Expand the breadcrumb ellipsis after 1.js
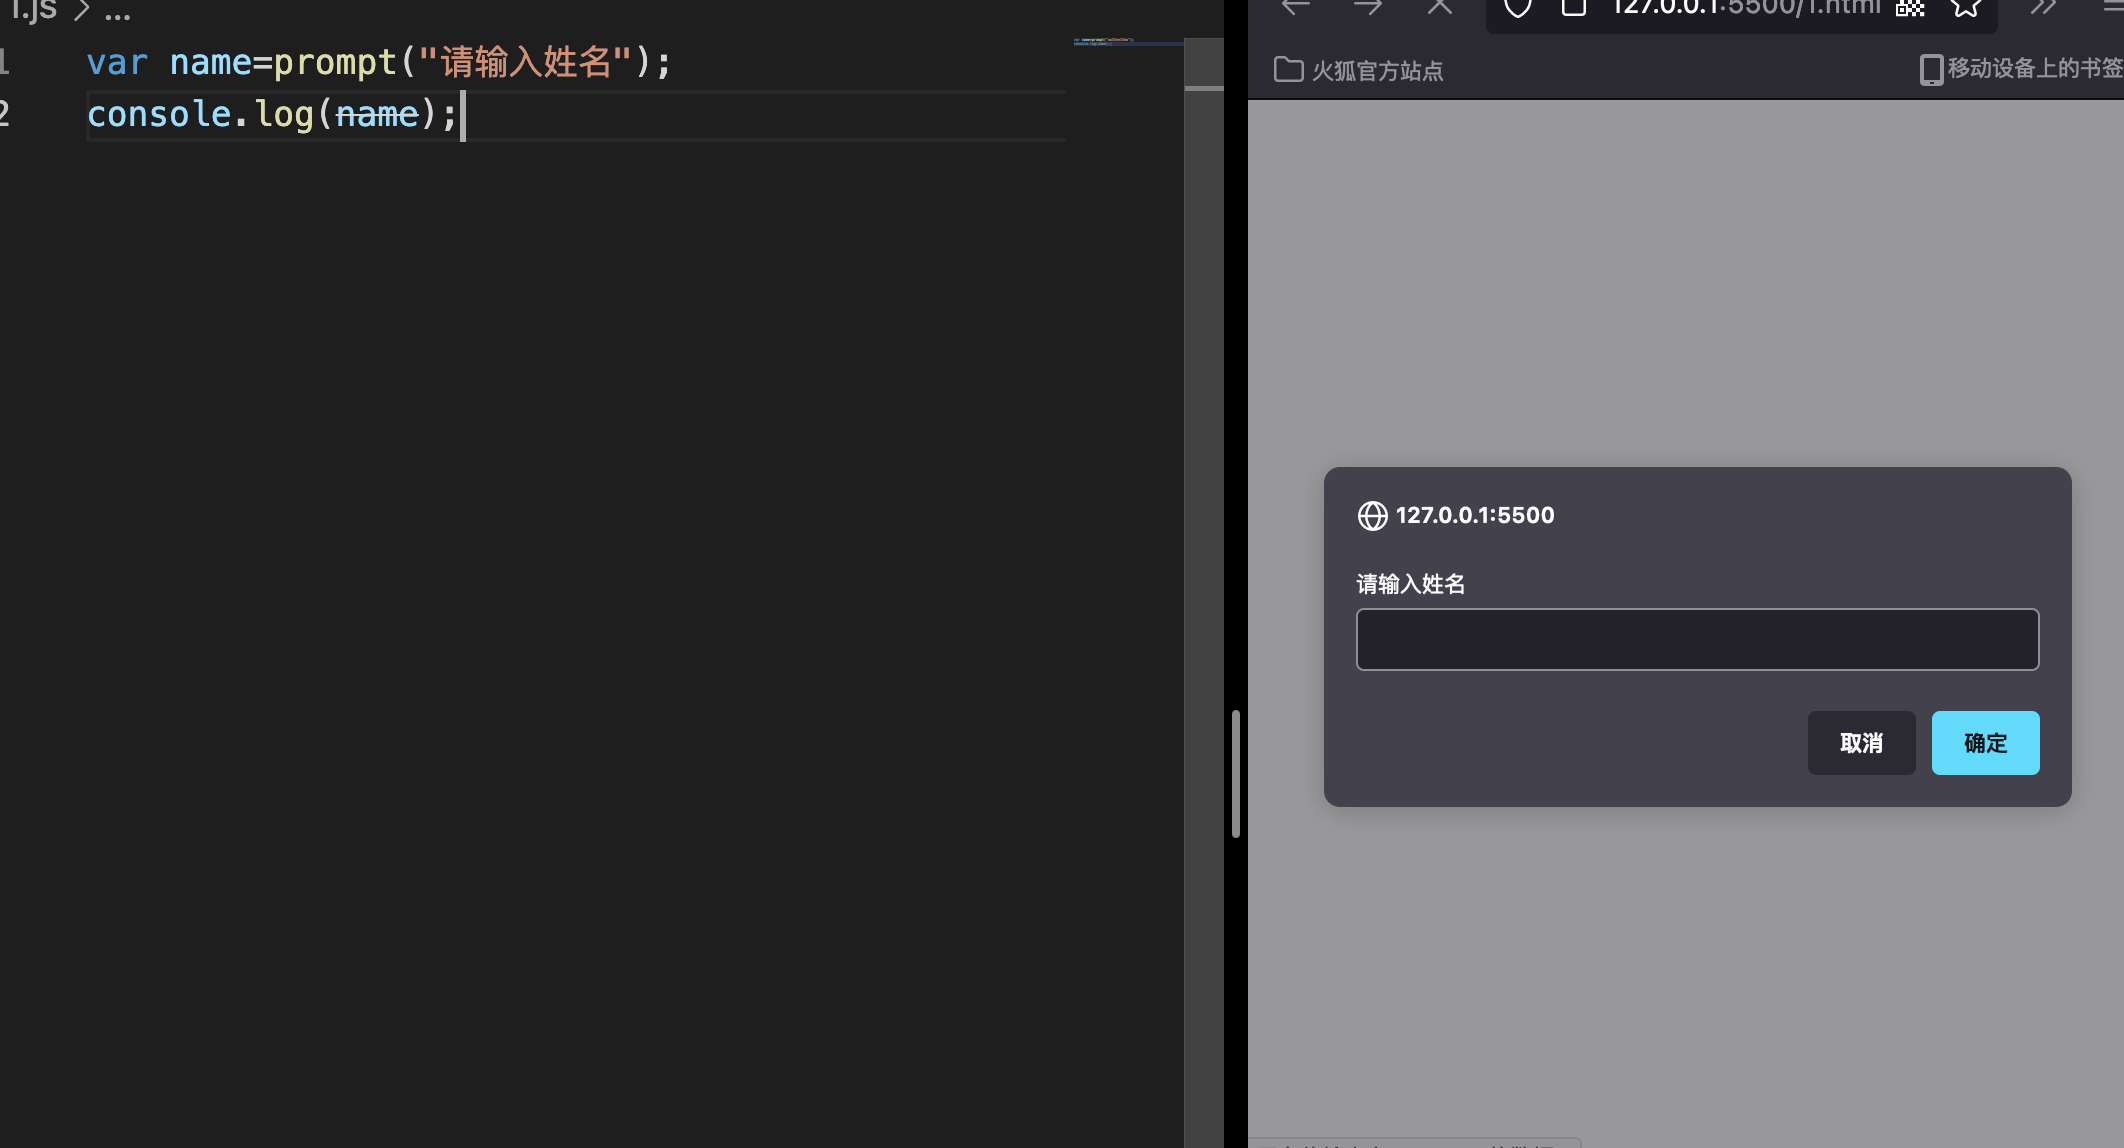 click(x=118, y=12)
